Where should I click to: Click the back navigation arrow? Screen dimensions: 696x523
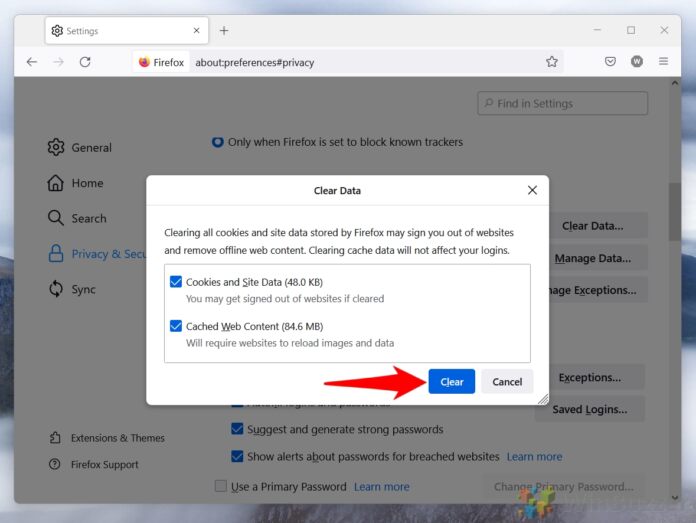click(32, 62)
